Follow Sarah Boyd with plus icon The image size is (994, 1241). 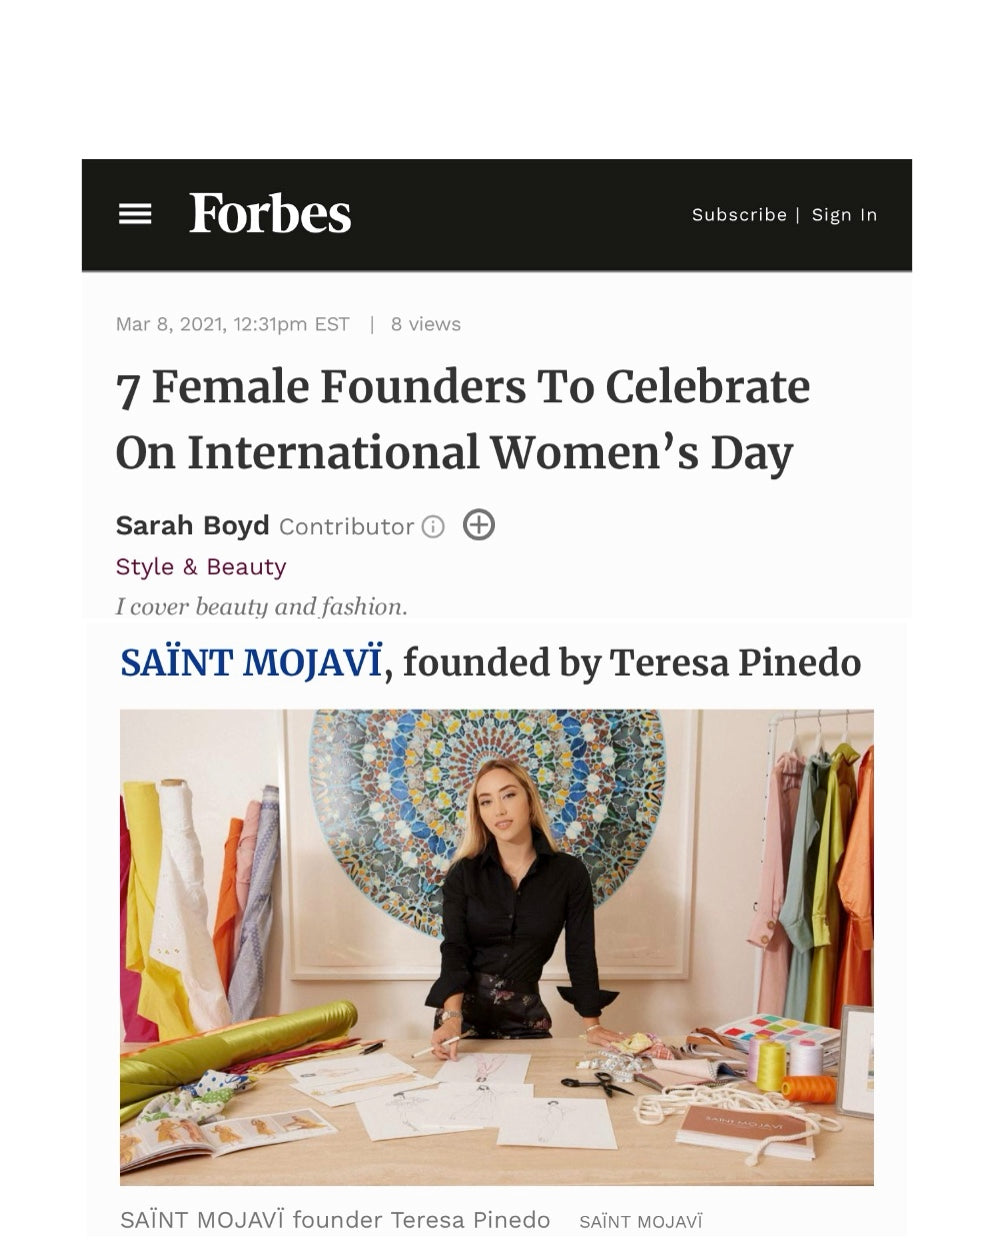[479, 525]
